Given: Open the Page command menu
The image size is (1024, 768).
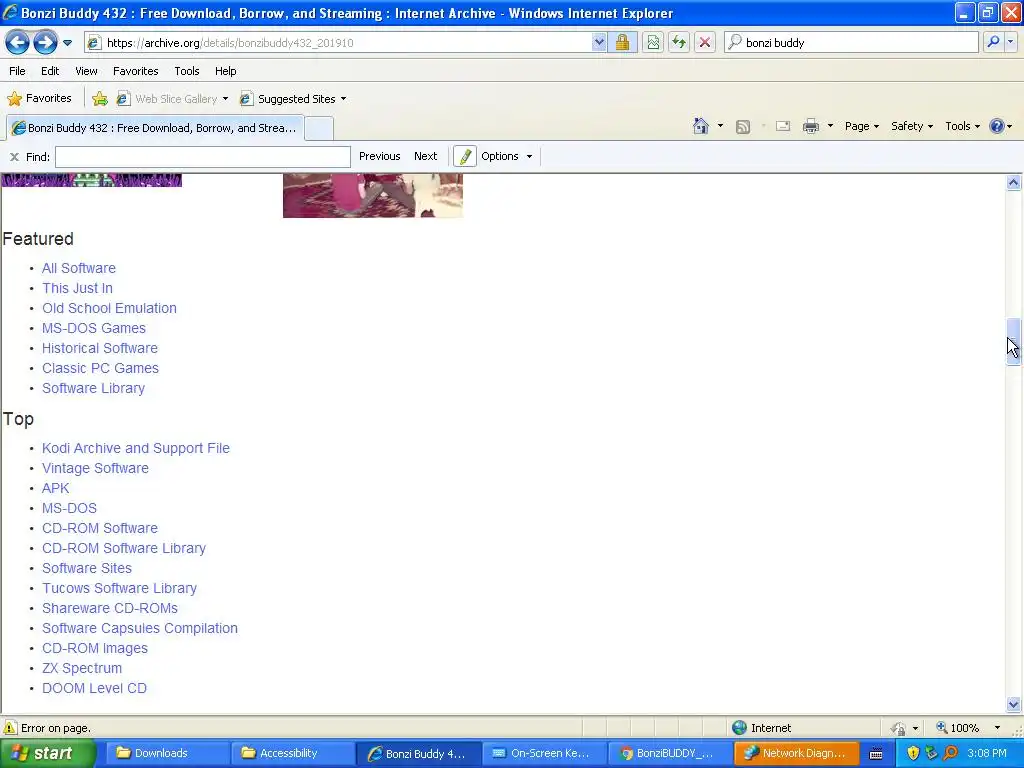Looking at the screenshot, I should pyautogui.click(x=861, y=126).
